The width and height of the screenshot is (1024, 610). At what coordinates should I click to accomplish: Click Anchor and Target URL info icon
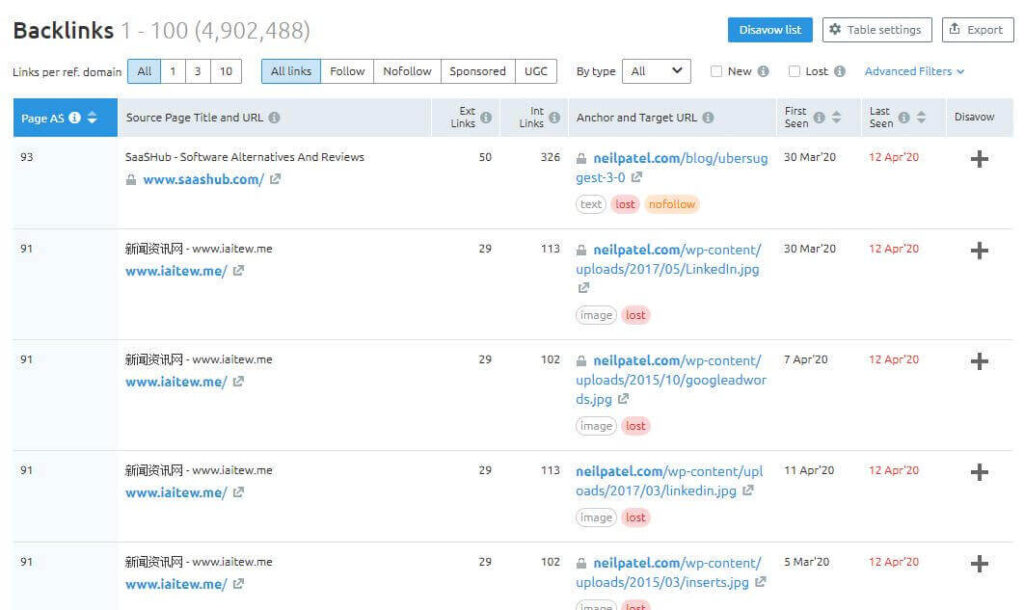coord(708,118)
